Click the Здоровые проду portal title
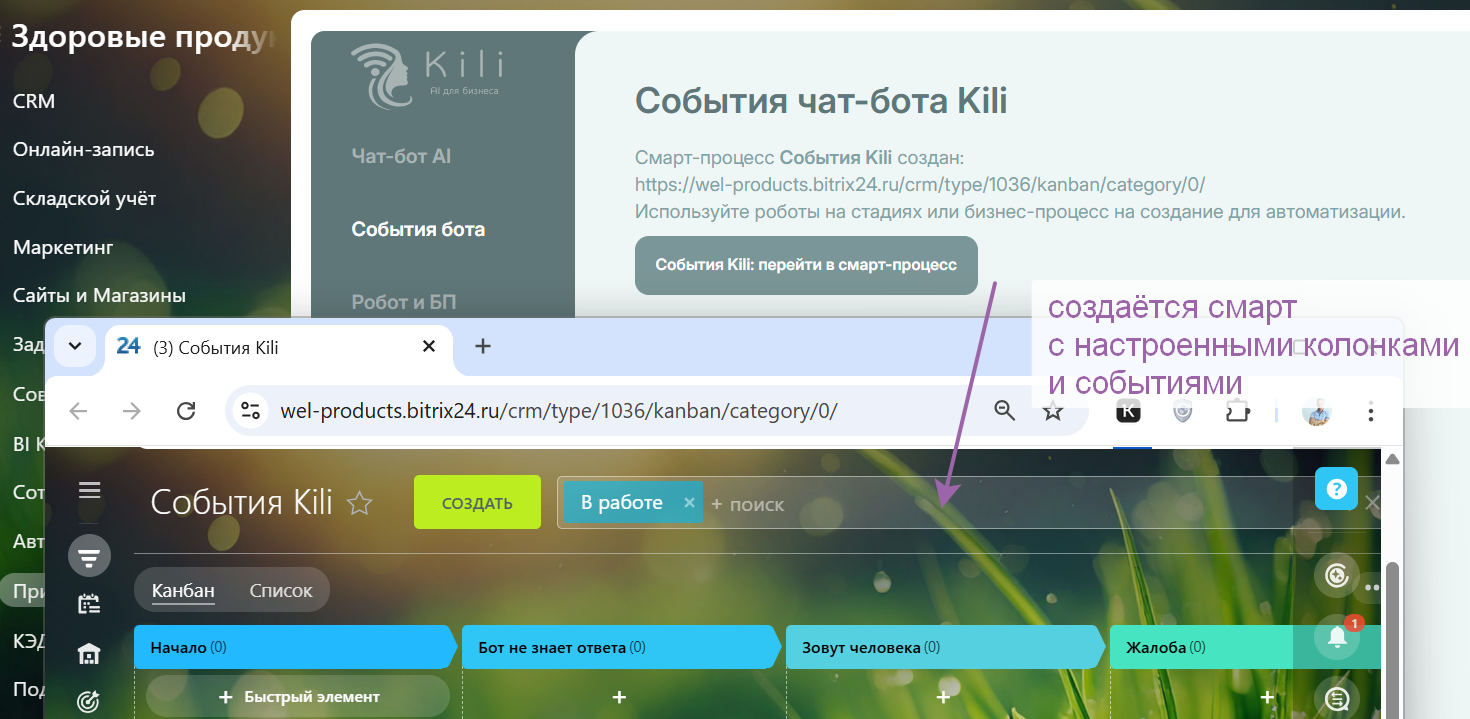 (142, 38)
